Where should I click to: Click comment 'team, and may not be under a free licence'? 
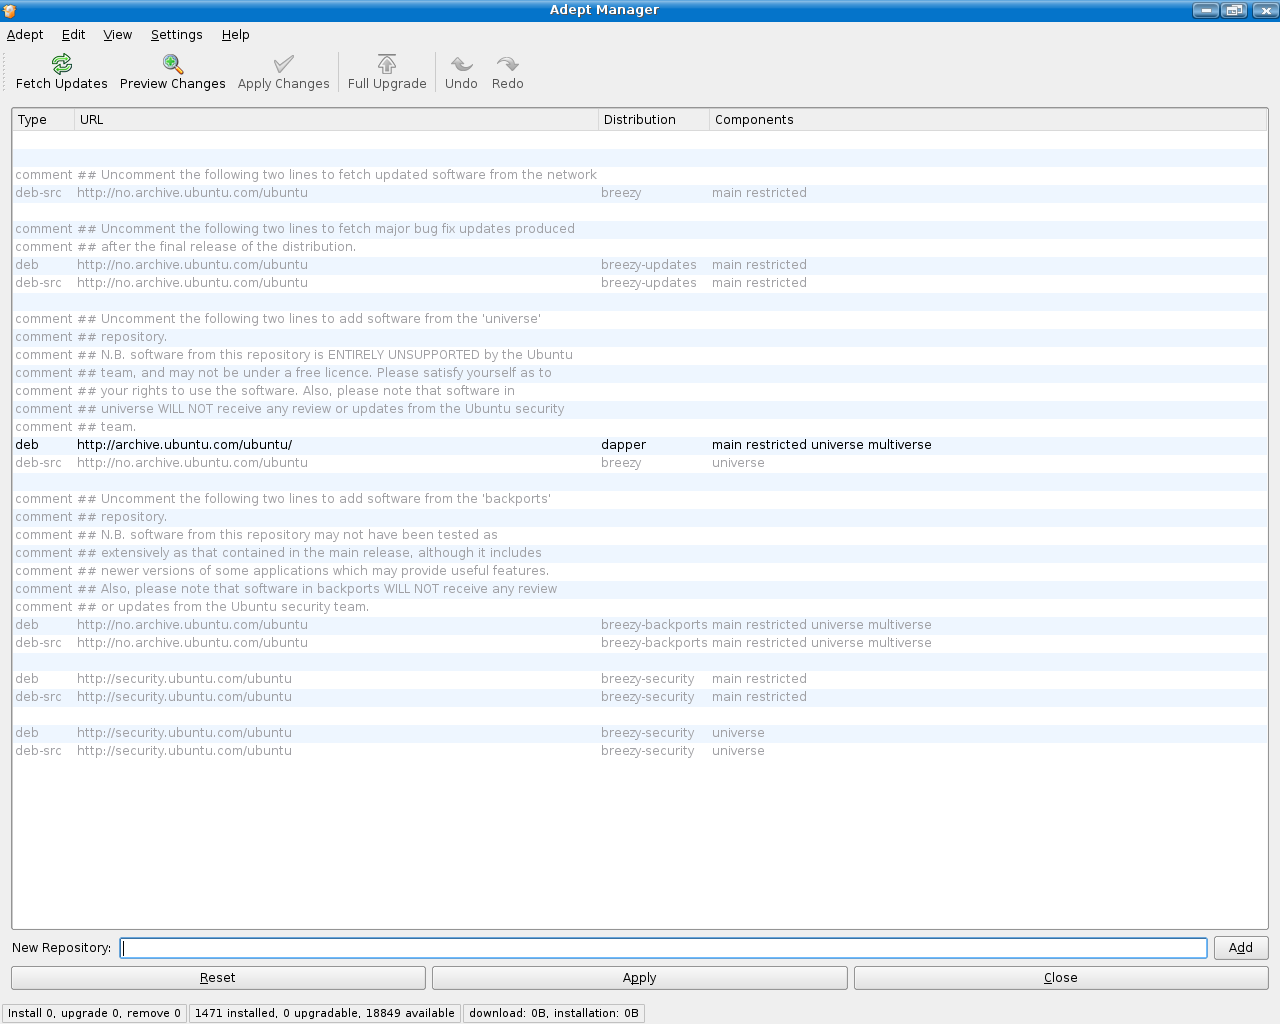click(x=314, y=373)
